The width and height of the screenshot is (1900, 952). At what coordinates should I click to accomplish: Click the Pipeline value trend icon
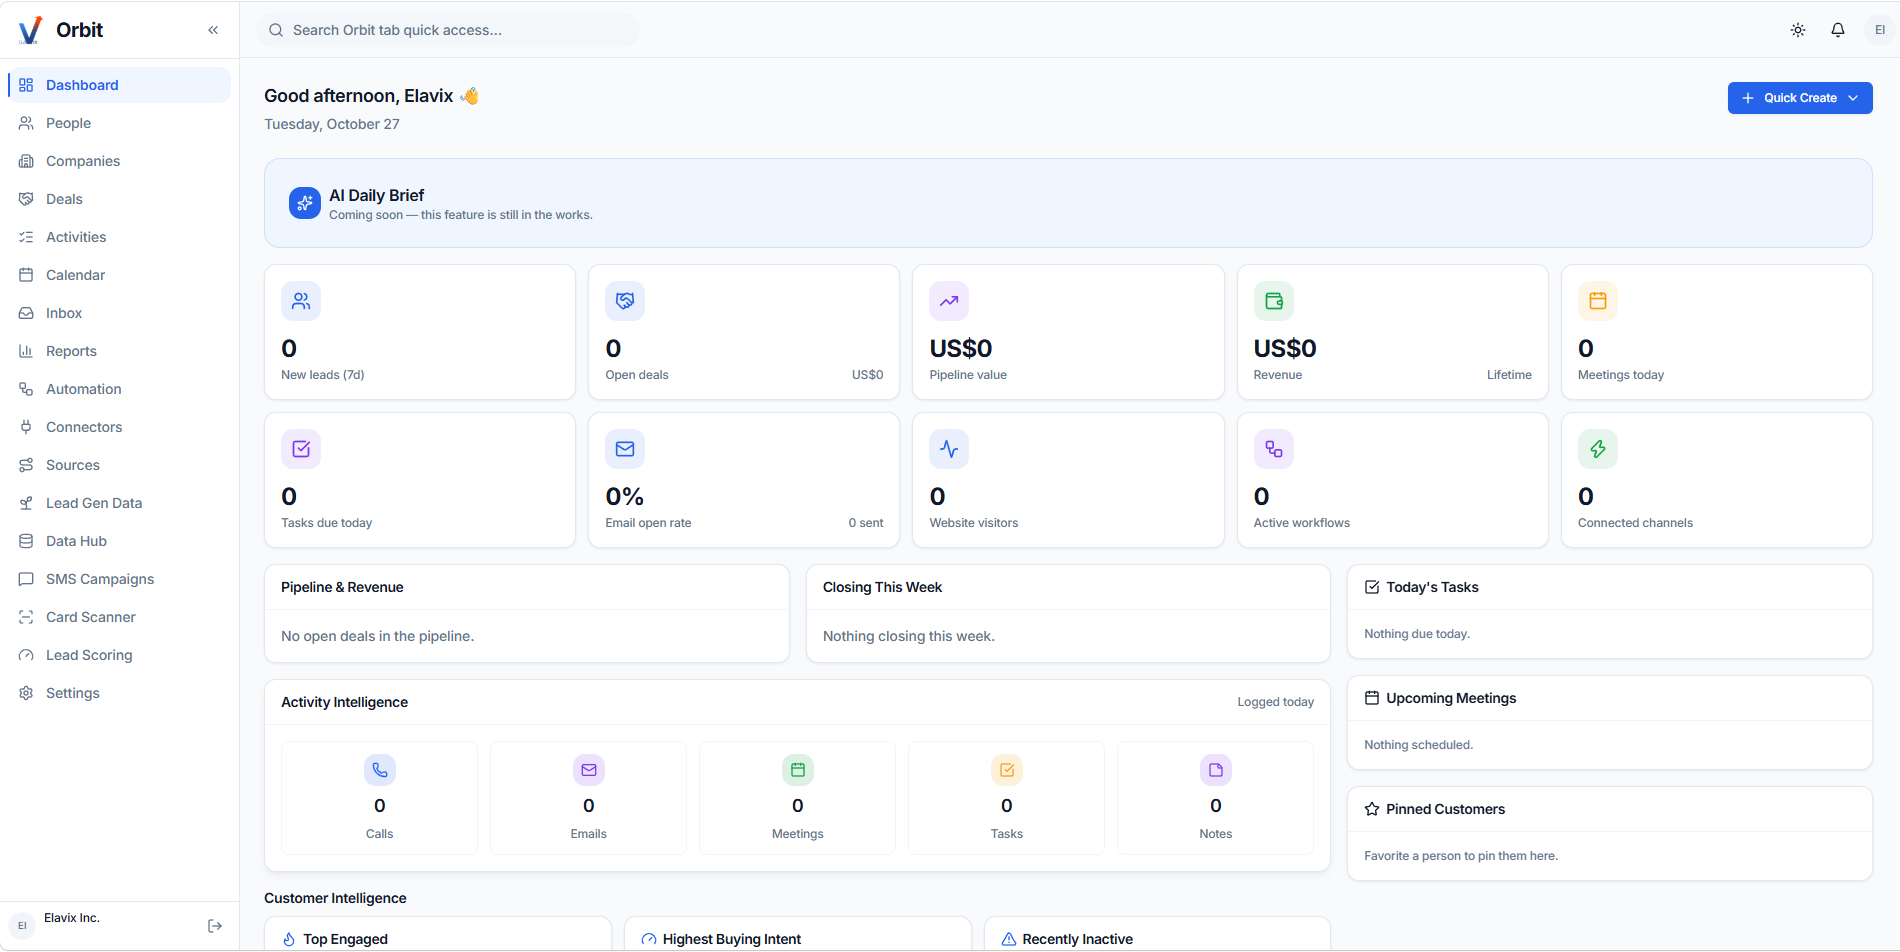click(x=949, y=301)
